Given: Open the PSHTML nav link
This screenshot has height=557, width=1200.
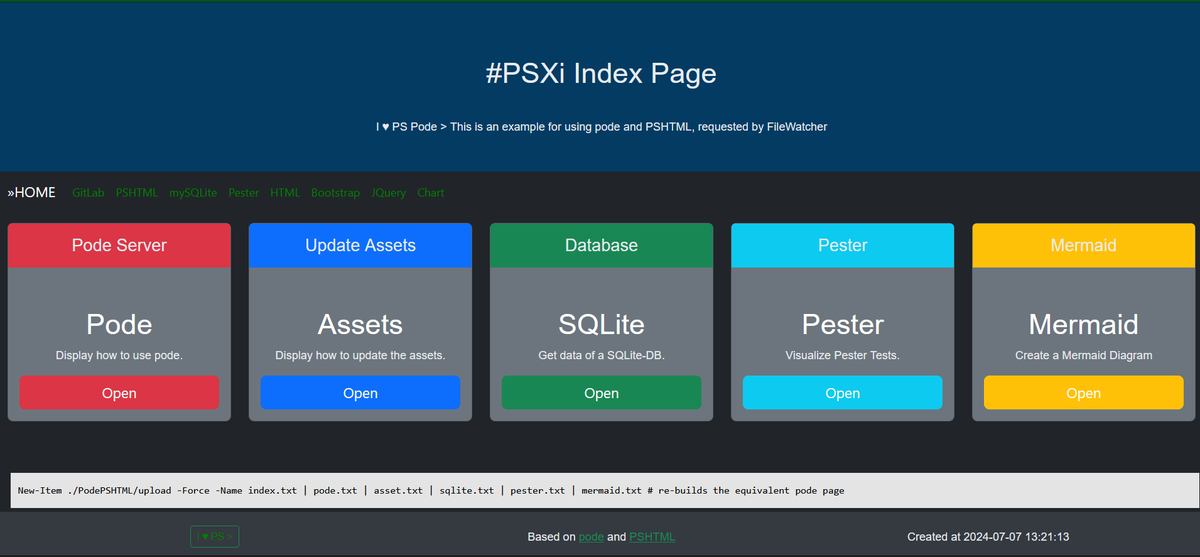Looking at the screenshot, I should coord(137,193).
